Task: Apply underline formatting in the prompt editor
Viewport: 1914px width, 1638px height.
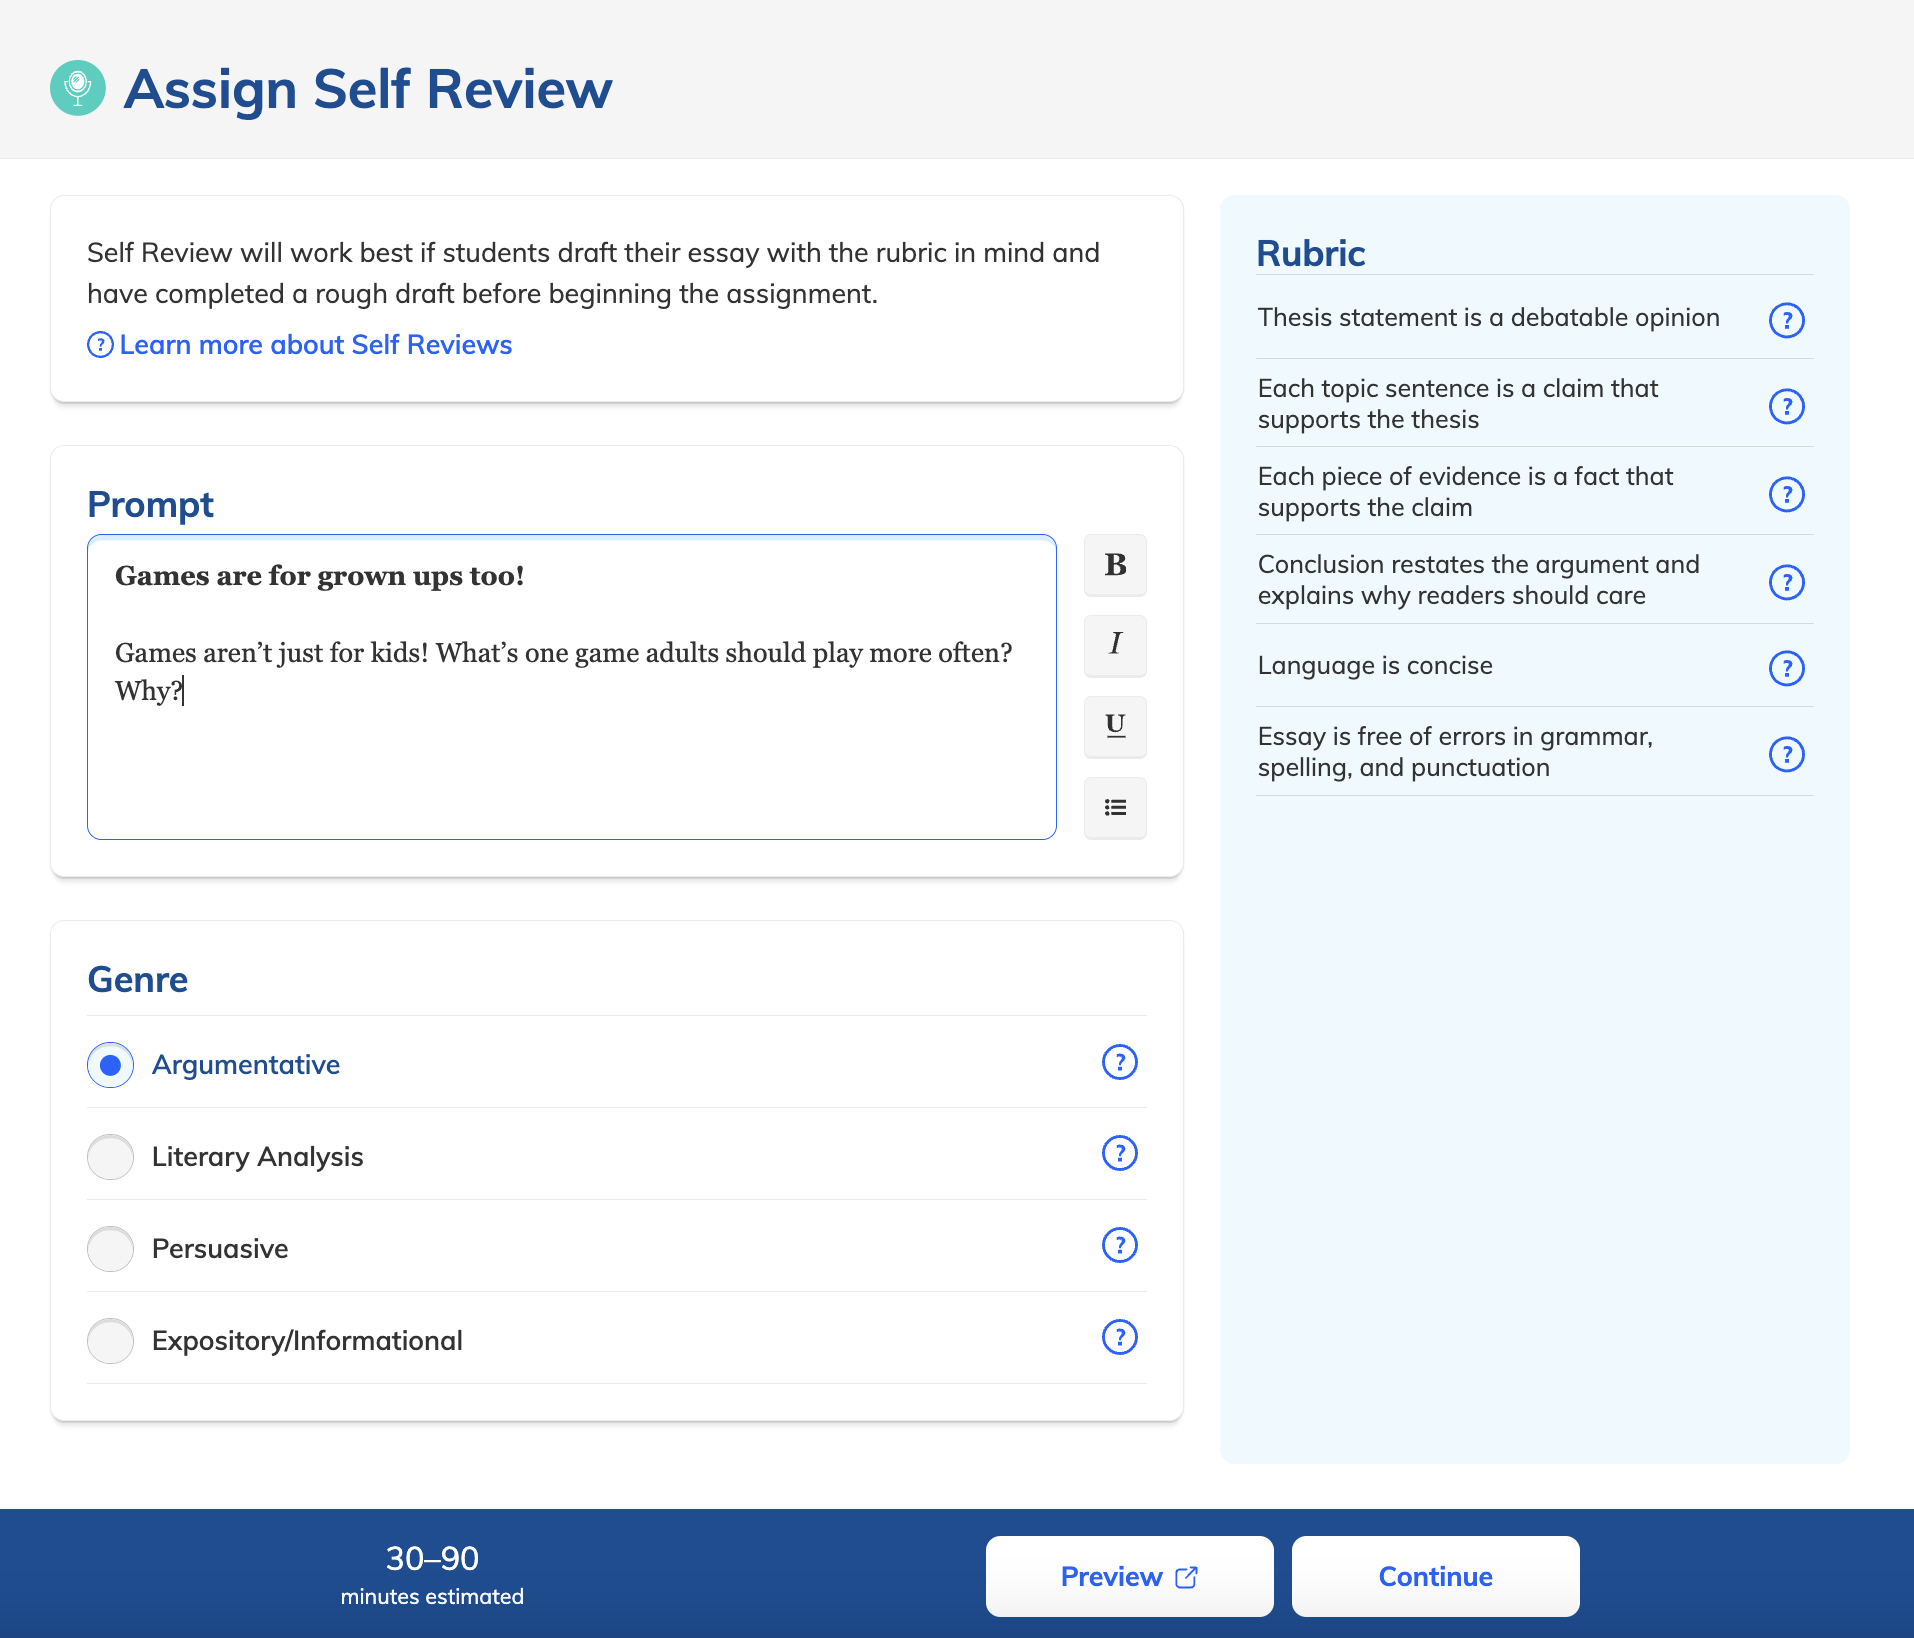Action: pos(1114,727)
